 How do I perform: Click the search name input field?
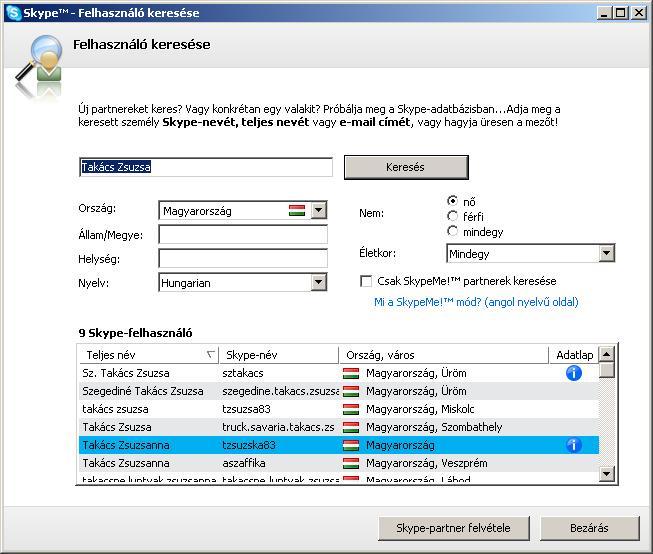point(206,167)
